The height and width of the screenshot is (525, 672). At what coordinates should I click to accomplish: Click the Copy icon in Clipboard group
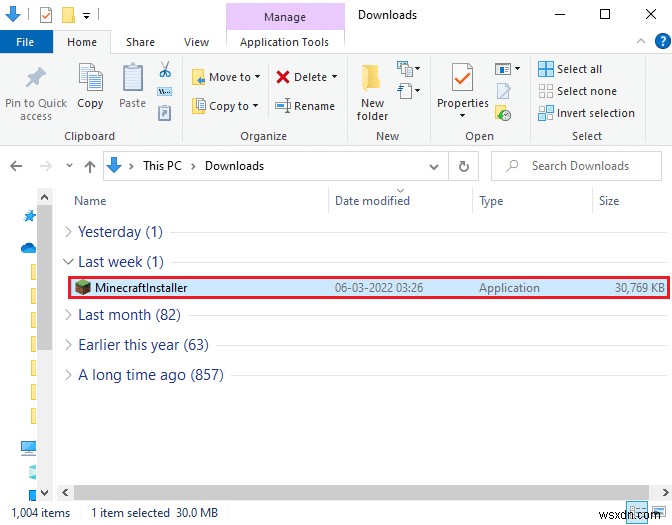click(x=90, y=78)
